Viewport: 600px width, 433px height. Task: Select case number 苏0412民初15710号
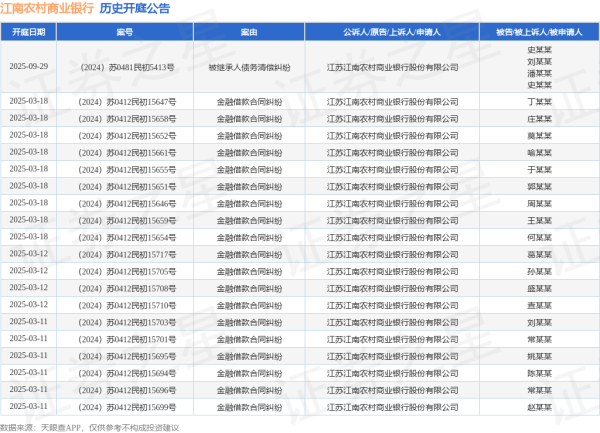tap(127, 306)
